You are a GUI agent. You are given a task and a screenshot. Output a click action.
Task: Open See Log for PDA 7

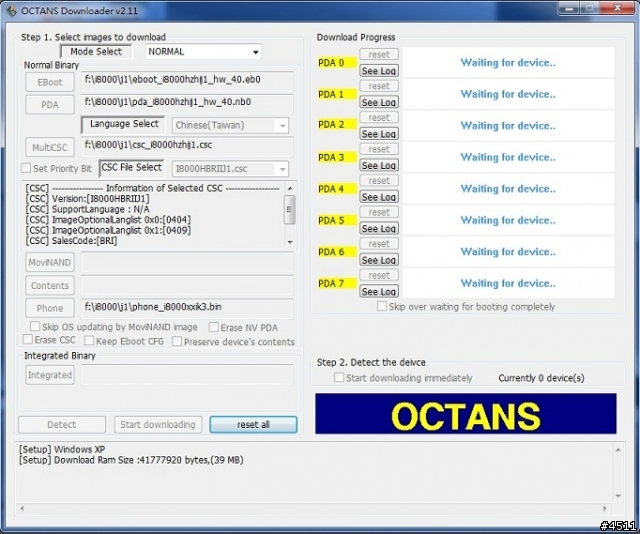(379, 291)
